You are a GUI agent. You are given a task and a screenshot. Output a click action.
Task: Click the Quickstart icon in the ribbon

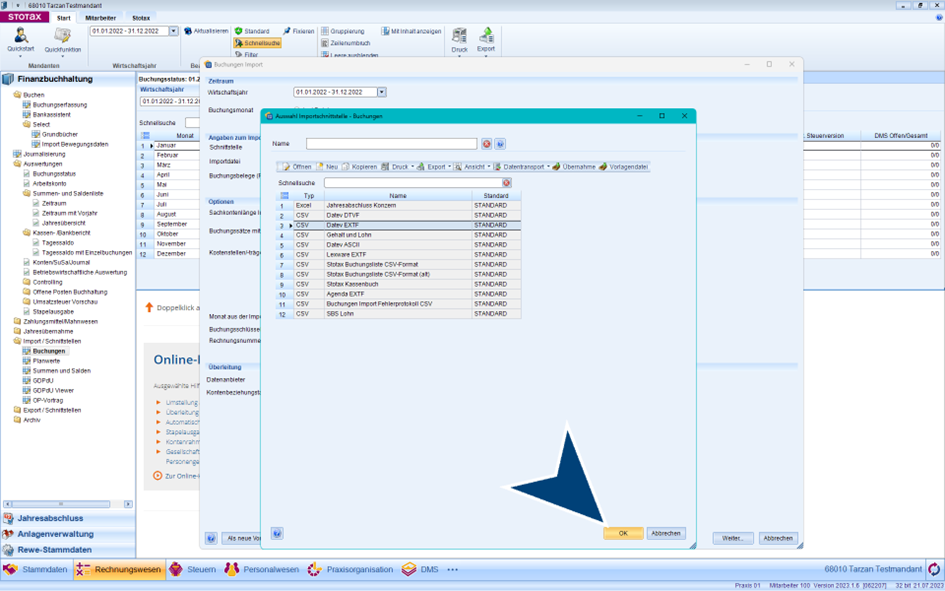[20, 37]
